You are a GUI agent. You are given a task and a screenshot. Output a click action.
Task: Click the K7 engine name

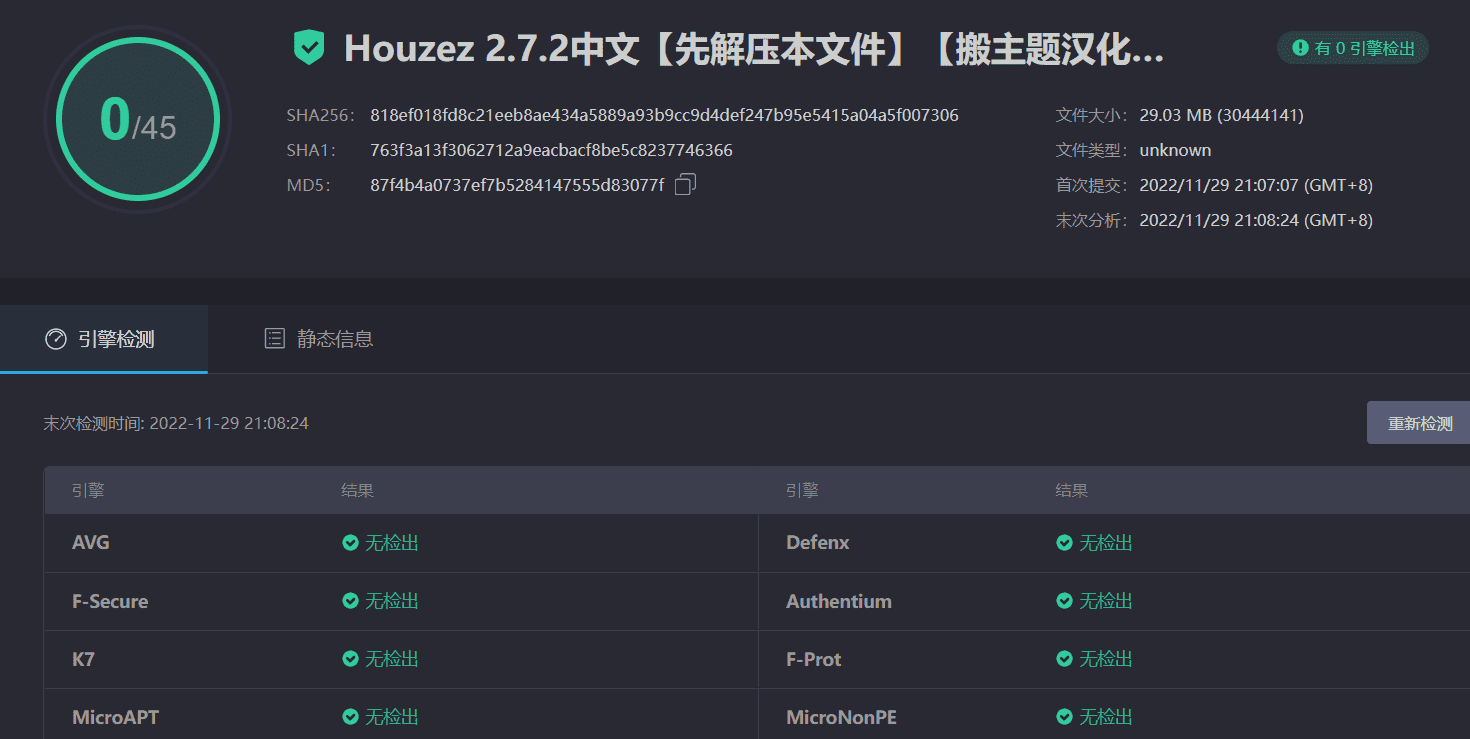(83, 659)
